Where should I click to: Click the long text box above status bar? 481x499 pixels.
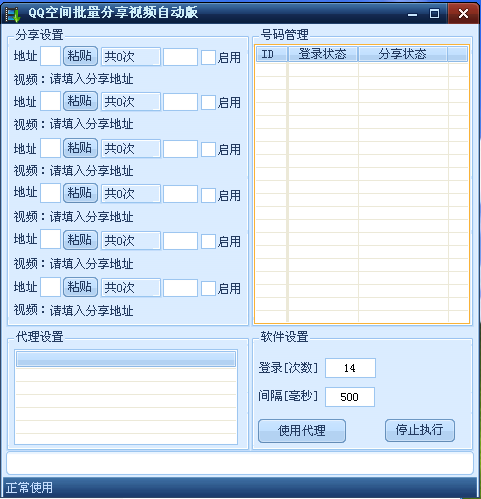[x=240, y=463]
